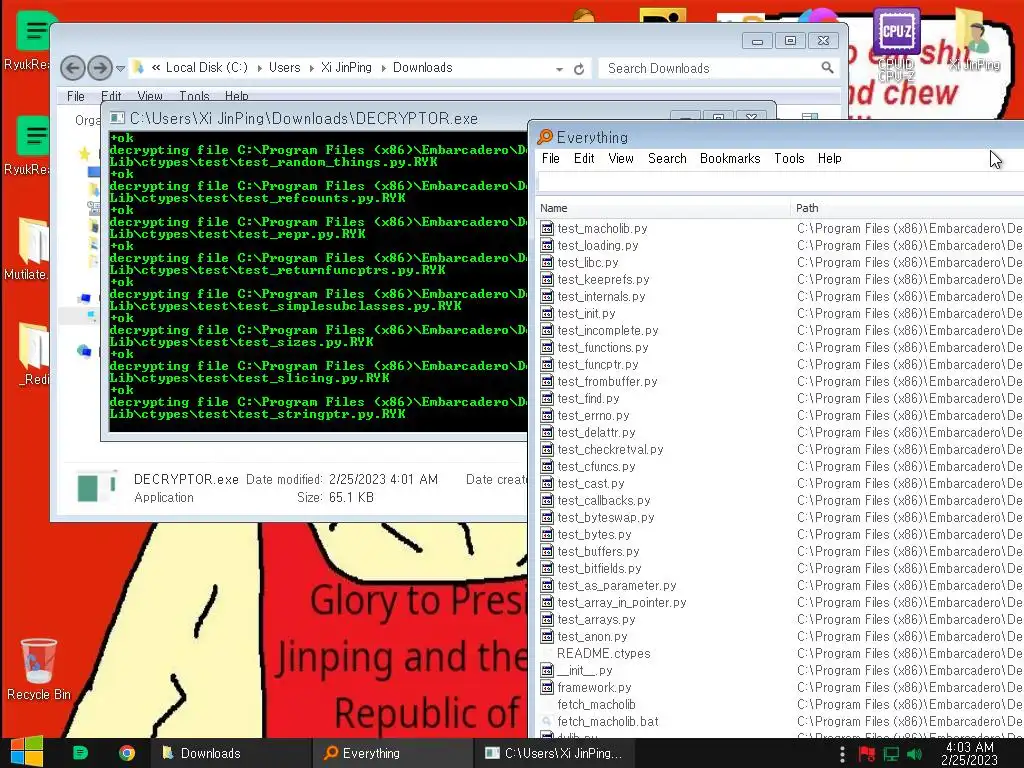This screenshot has width=1024, height=768.
Task: Select test_functions.py file icon in results
Action: click(547, 347)
